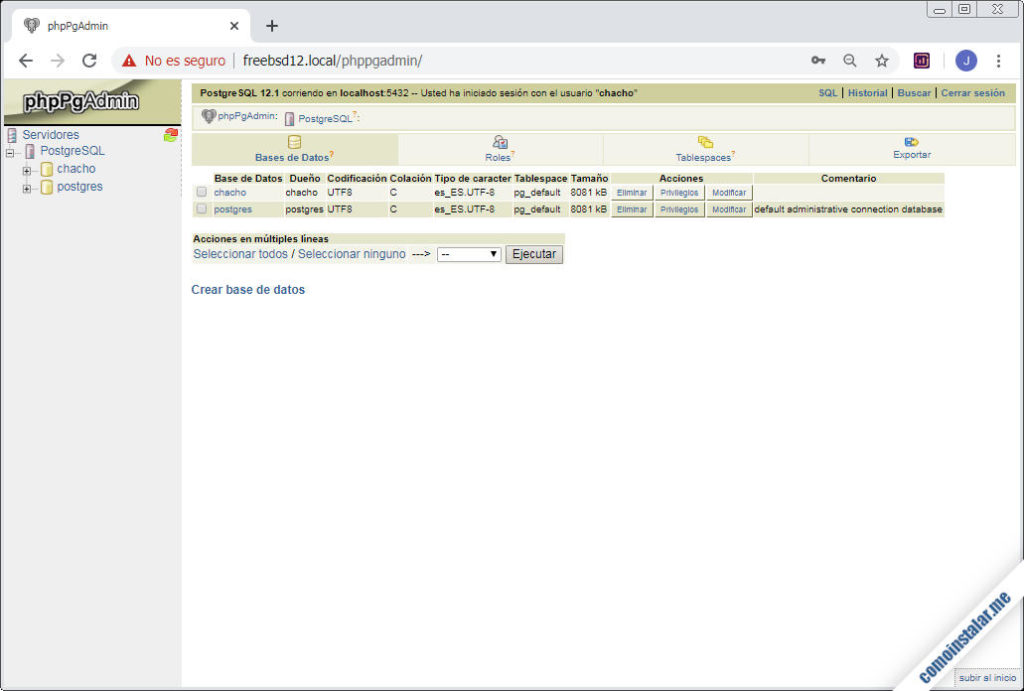Bookmark page with the star icon

882,61
